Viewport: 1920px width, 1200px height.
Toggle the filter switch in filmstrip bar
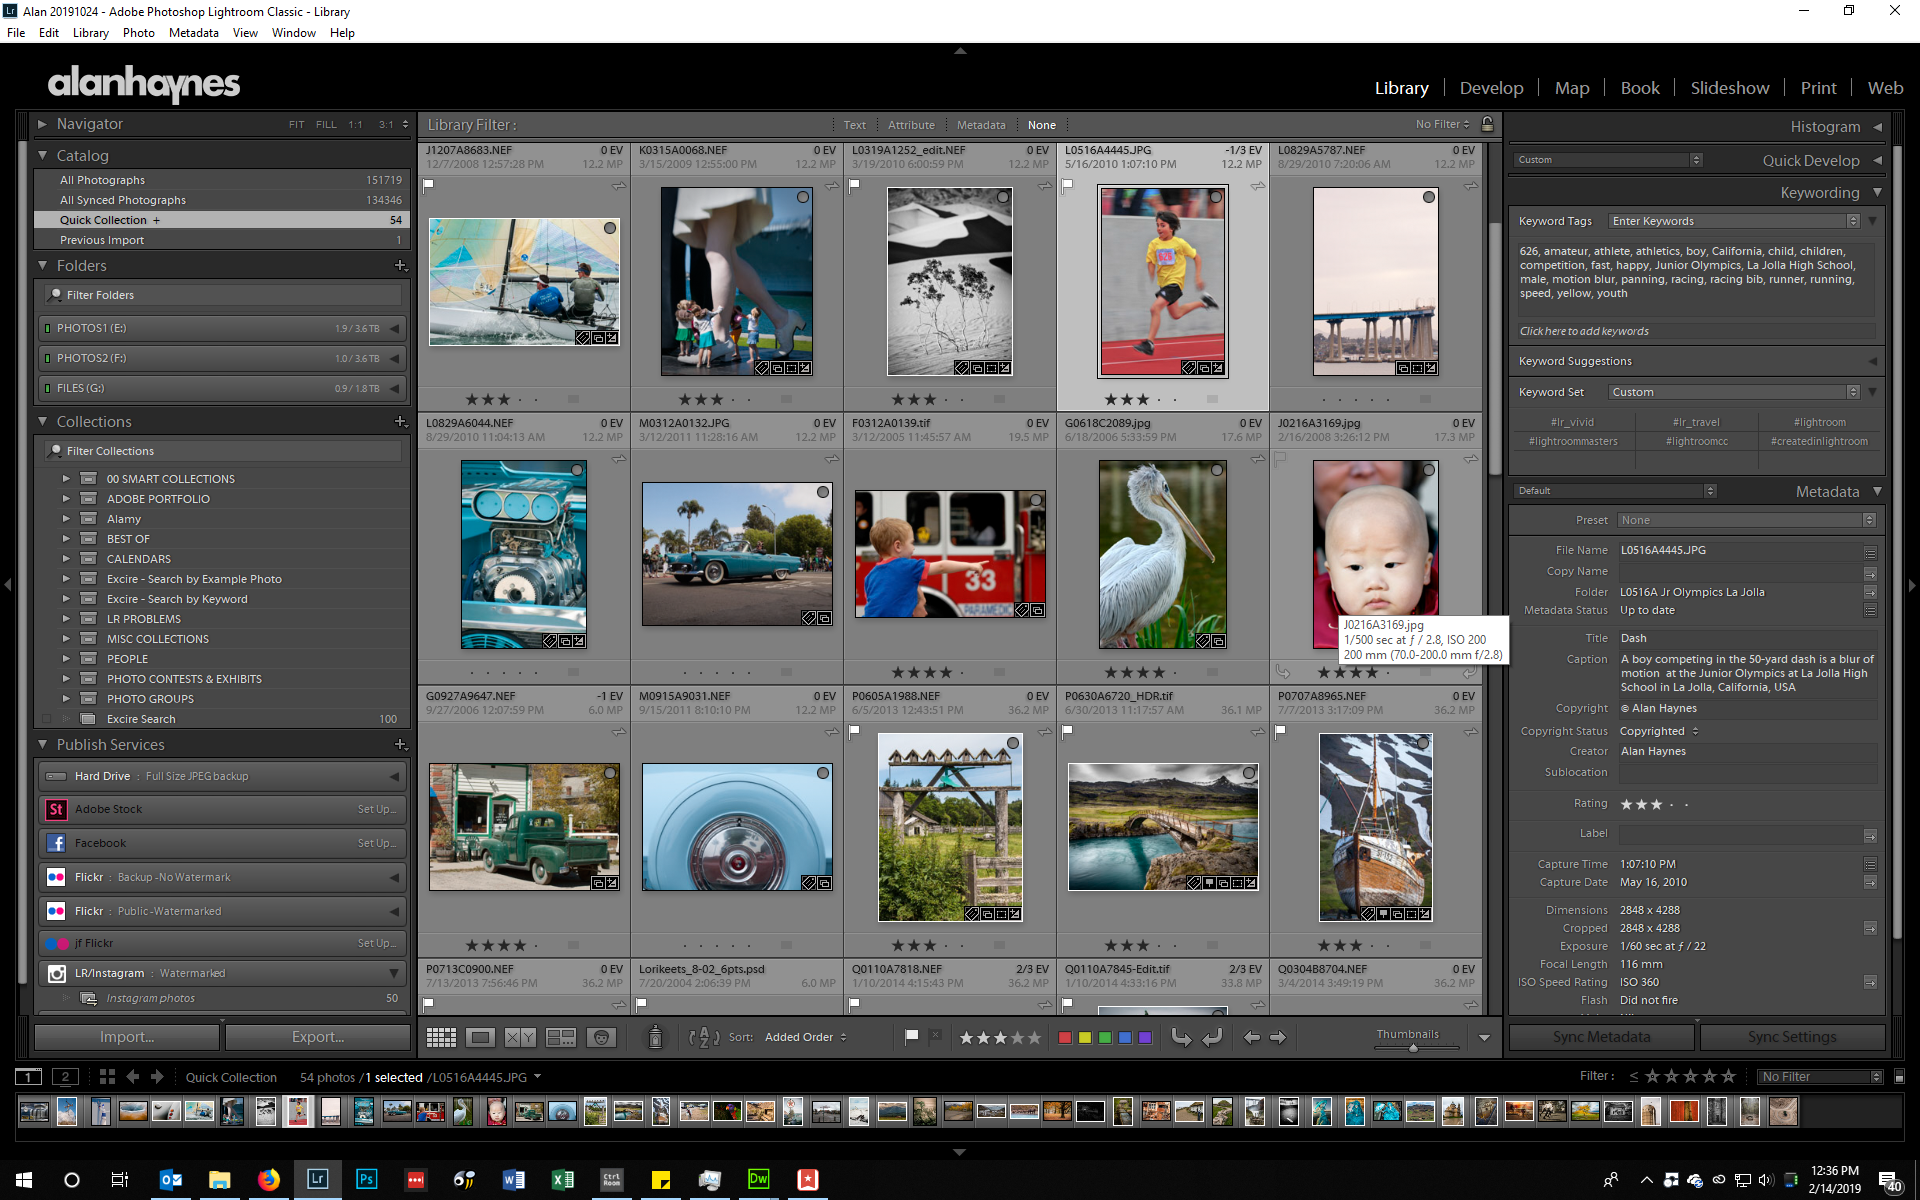click(1899, 1077)
